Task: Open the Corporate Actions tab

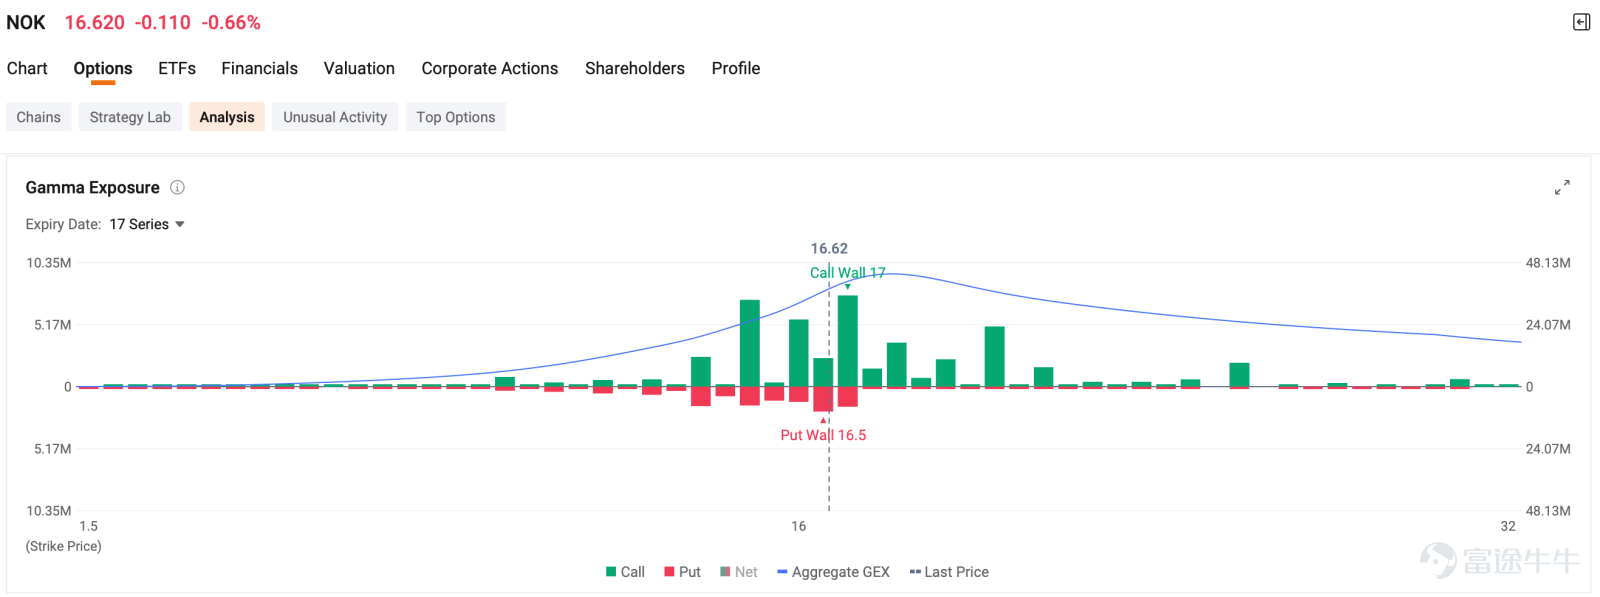Action: 490,68
